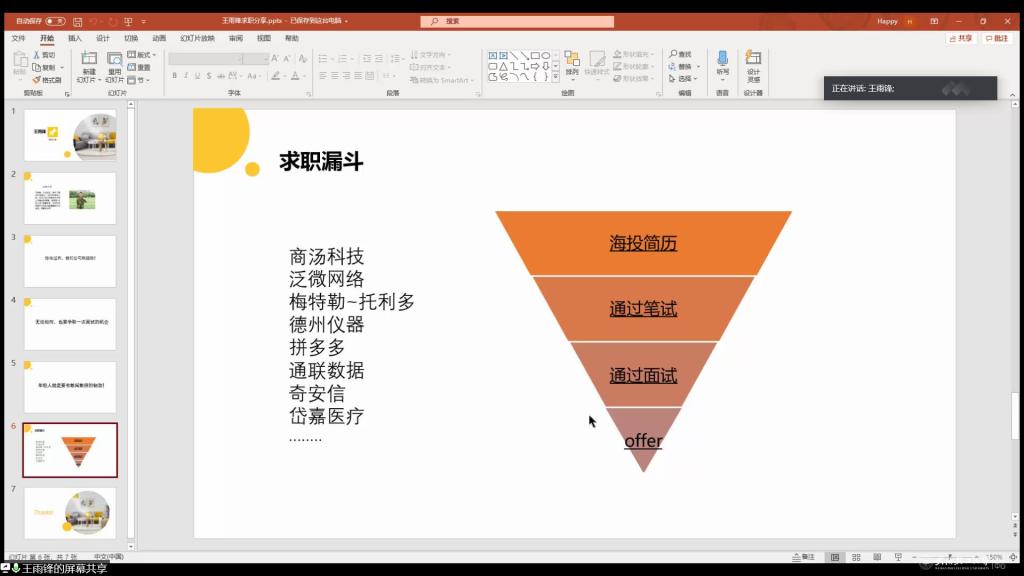Center-align the text
Image resolution: width=1024 pixels, height=576 pixels.
[x=334, y=76]
